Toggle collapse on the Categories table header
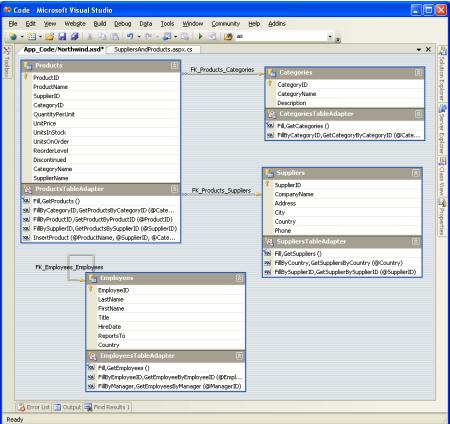The image size is (450, 424). (x=418, y=73)
